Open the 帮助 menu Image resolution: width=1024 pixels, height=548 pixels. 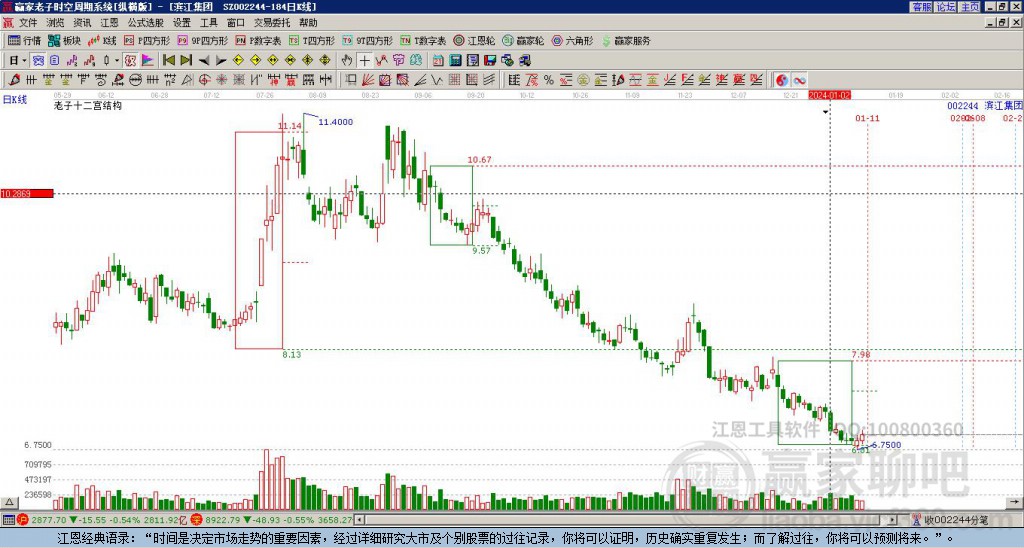[308, 23]
